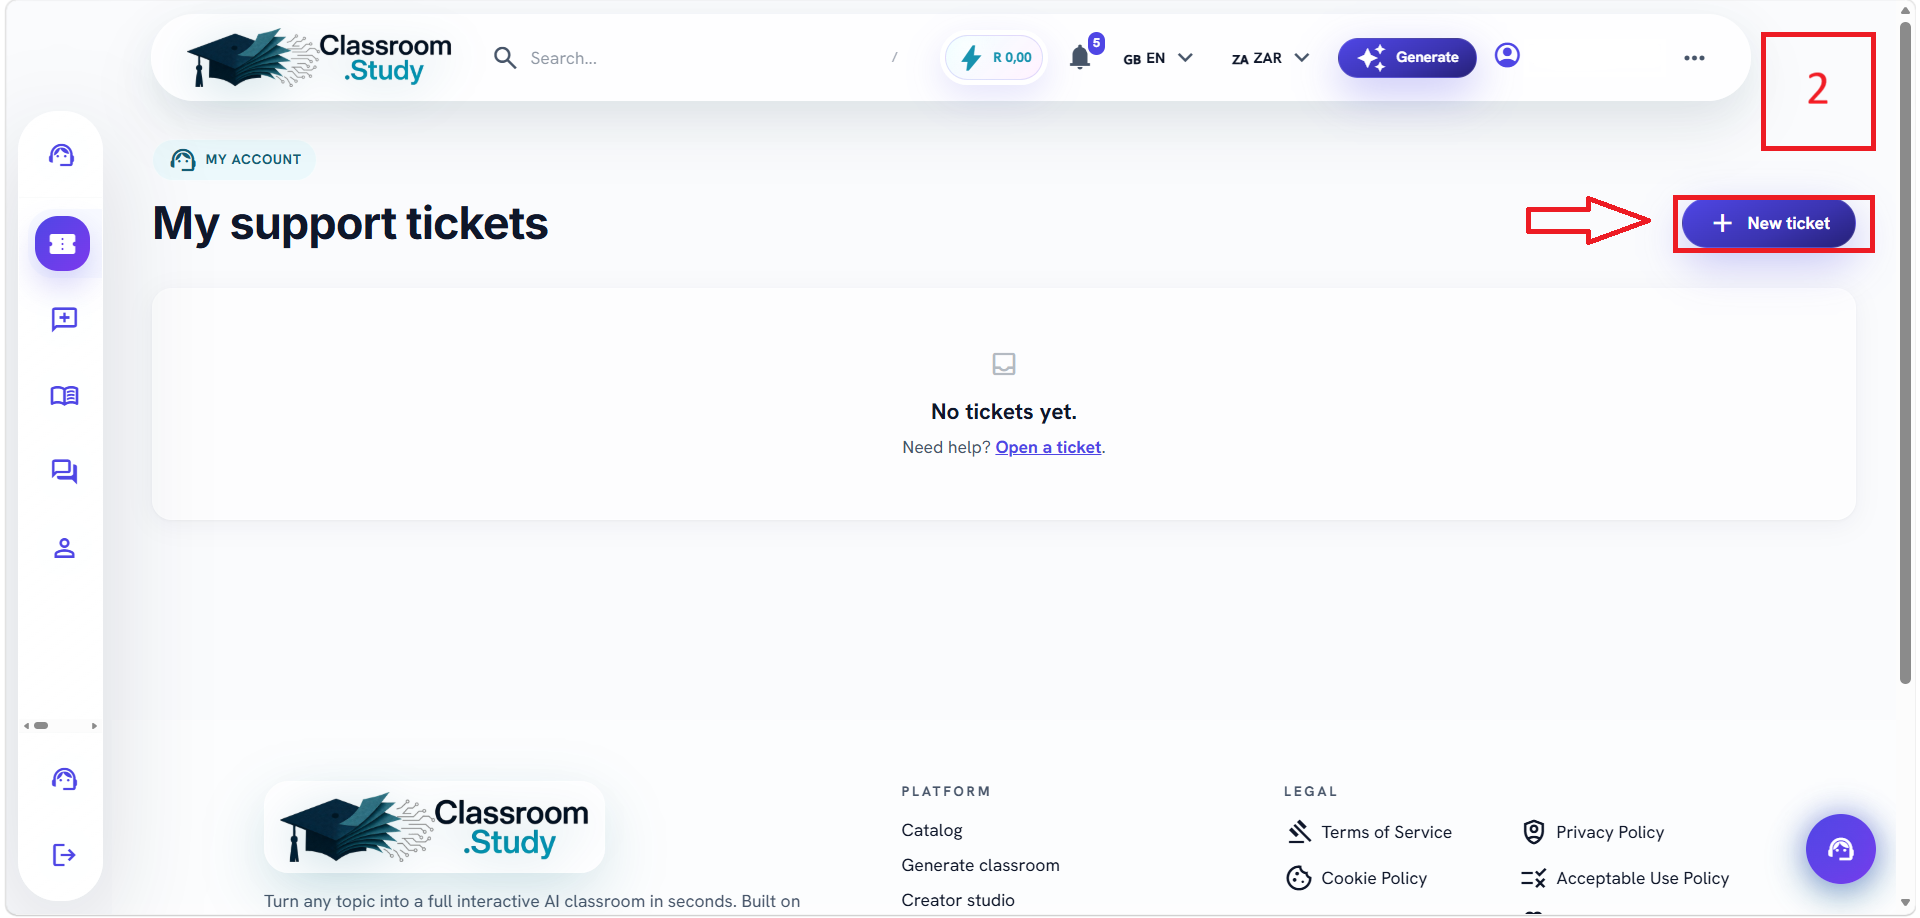Open the three-dots more options menu
Viewport: 1920px width, 918px height.
pyautogui.click(x=1694, y=58)
